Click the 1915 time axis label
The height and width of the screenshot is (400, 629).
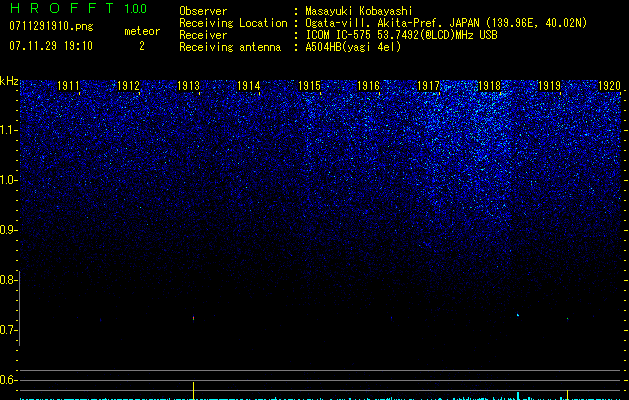[309, 86]
